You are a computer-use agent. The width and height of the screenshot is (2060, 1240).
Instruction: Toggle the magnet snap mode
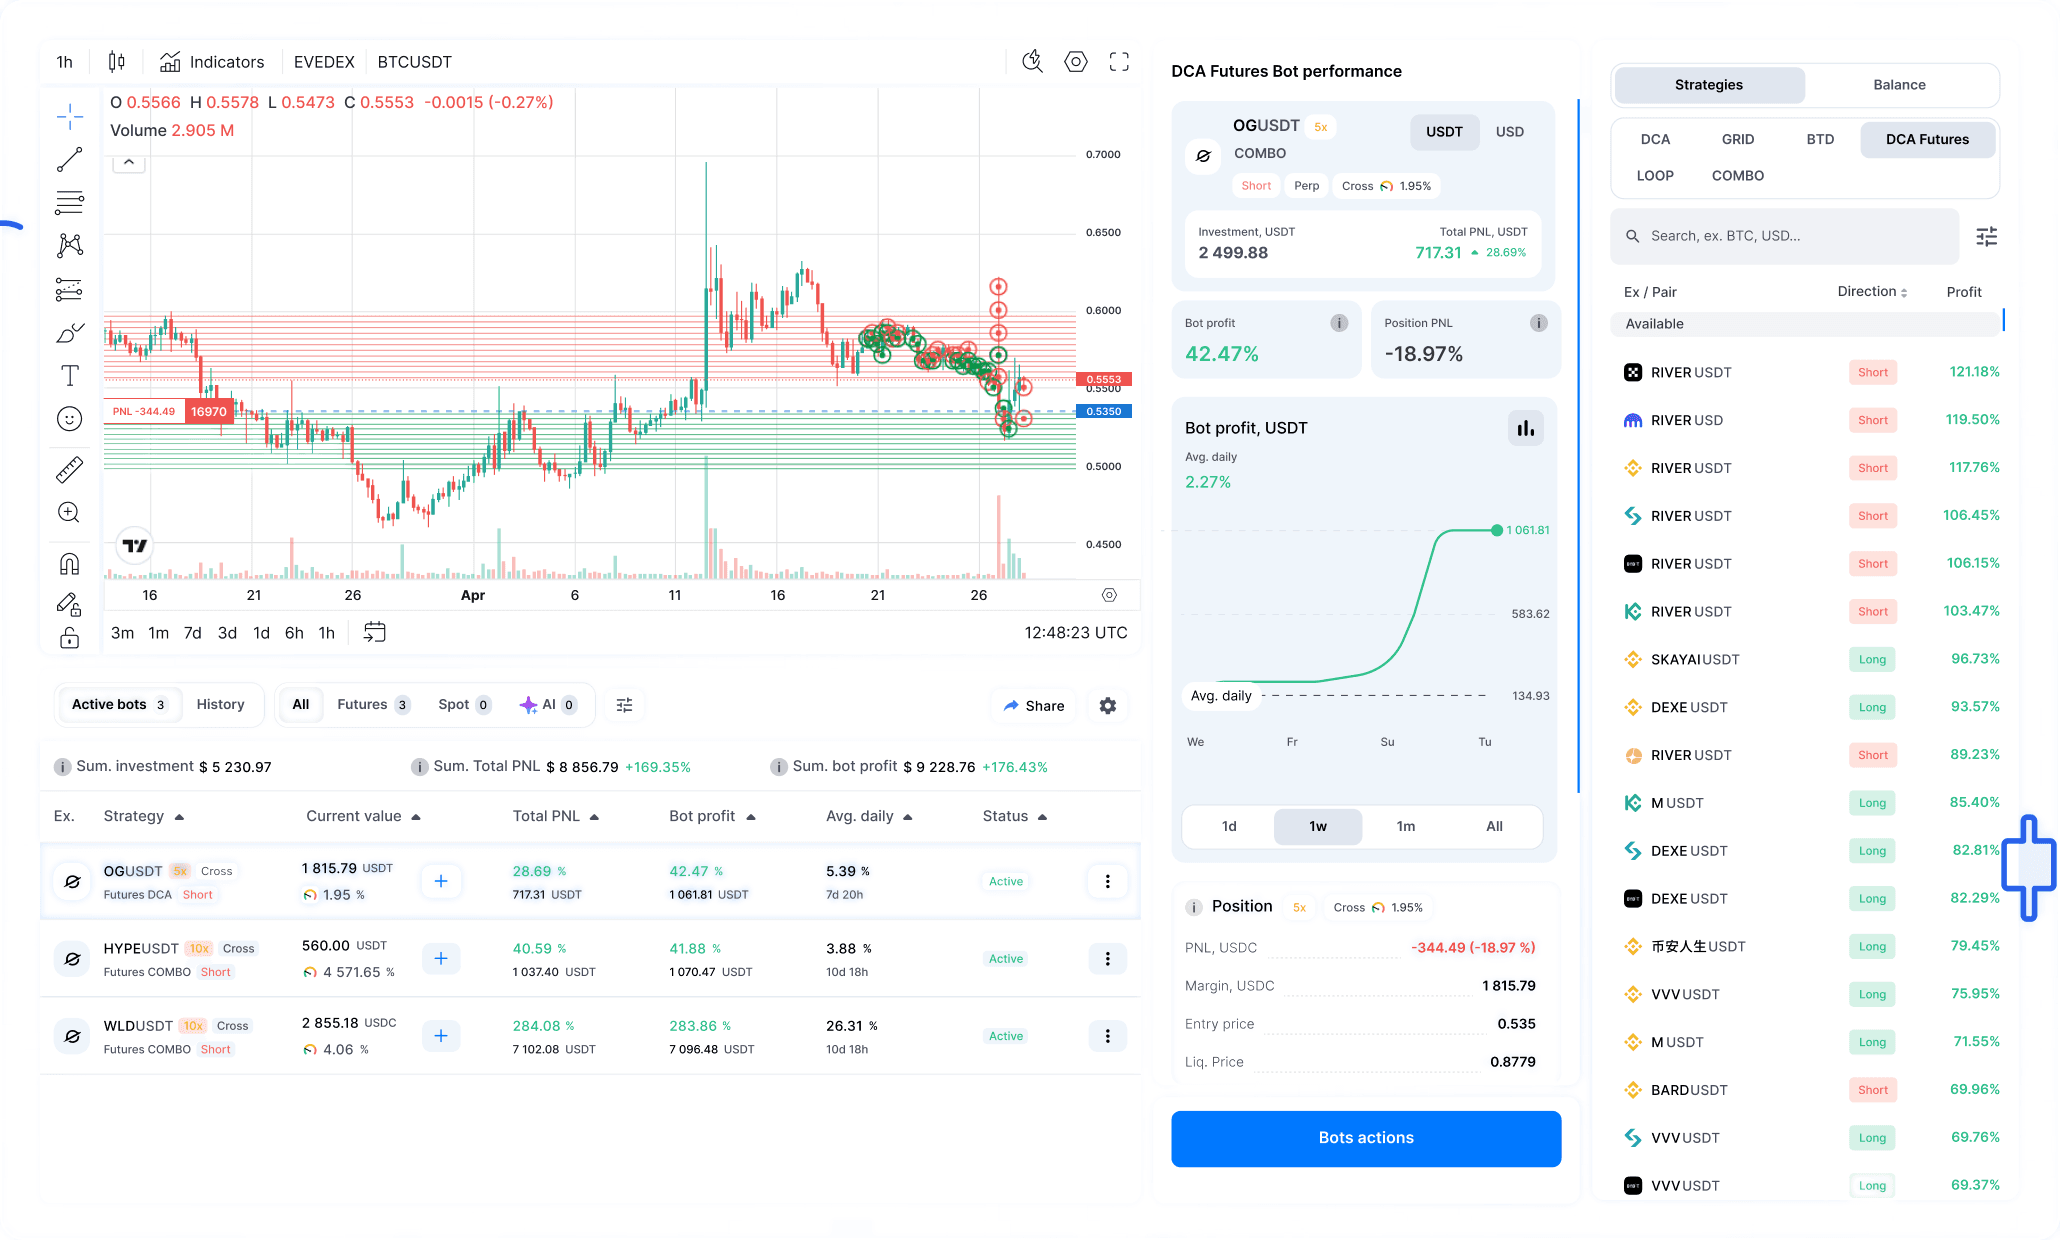tap(70, 563)
